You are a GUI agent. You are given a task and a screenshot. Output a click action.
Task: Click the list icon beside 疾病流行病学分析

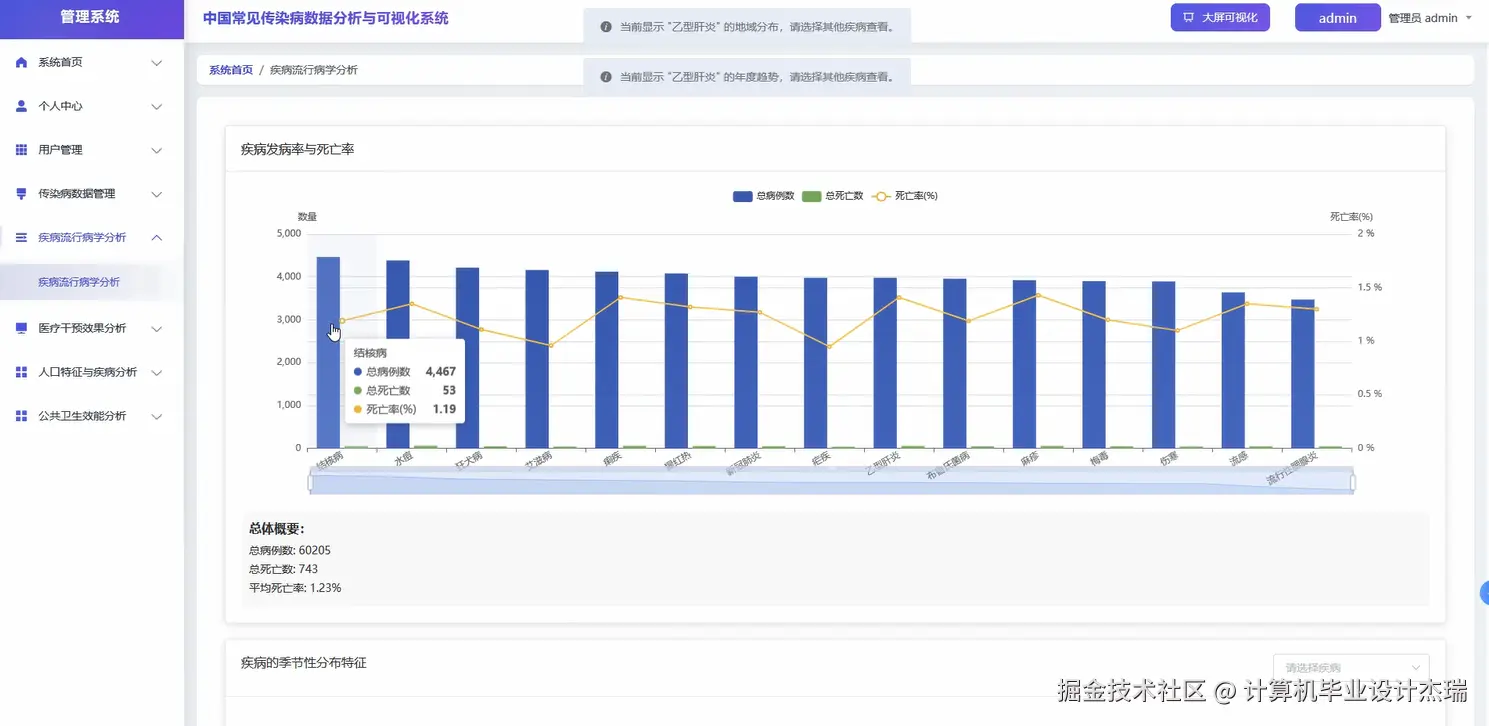[x=20, y=237]
